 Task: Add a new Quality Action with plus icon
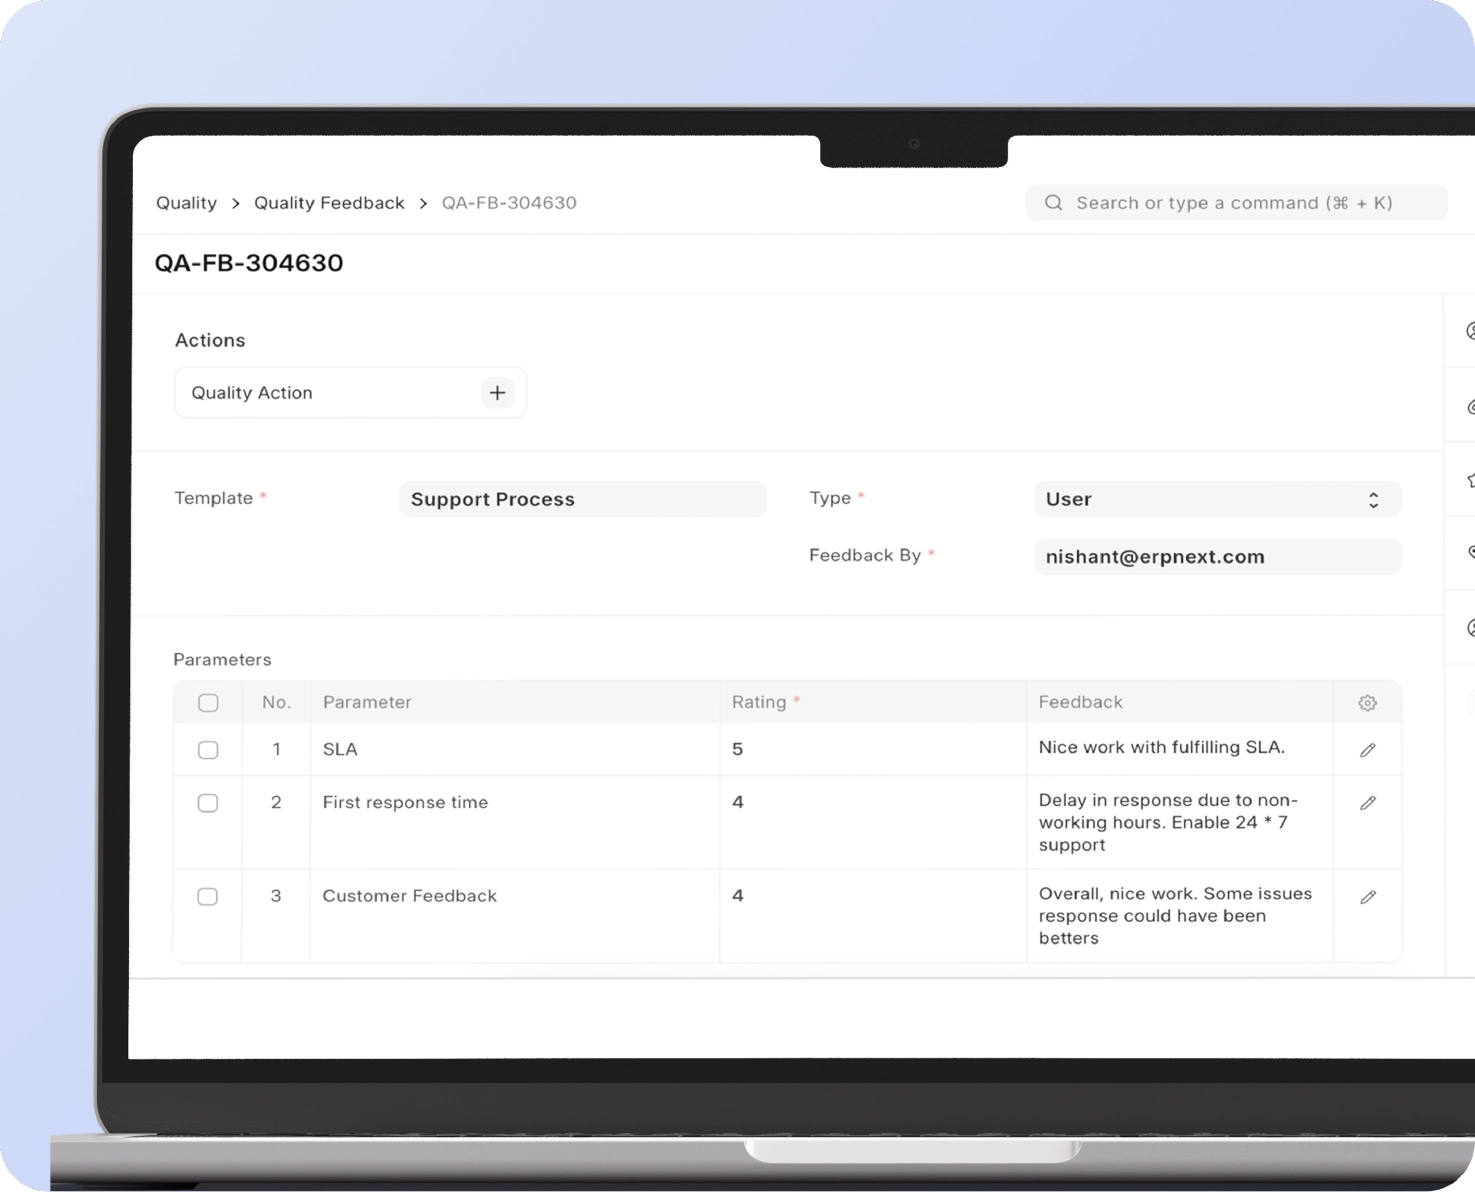(497, 393)
